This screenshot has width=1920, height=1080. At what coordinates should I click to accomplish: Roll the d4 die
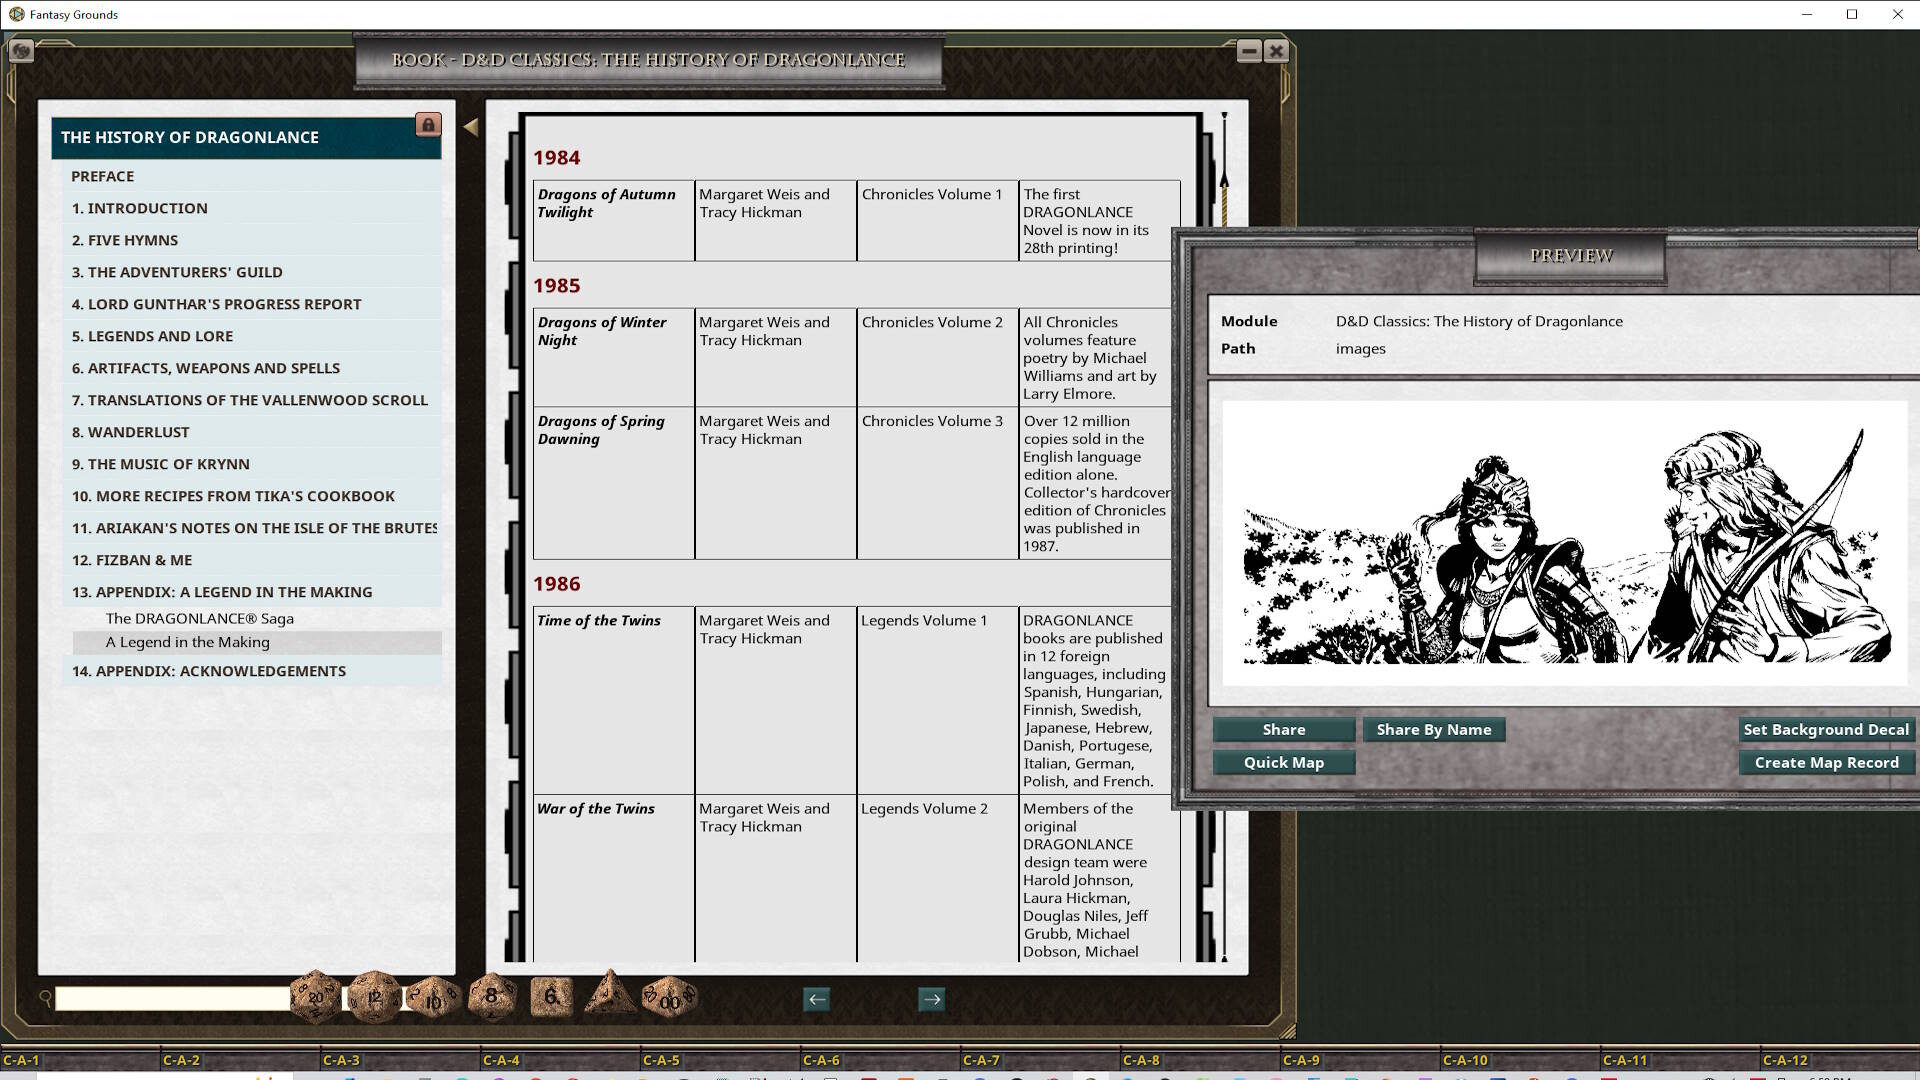(610, 993)
